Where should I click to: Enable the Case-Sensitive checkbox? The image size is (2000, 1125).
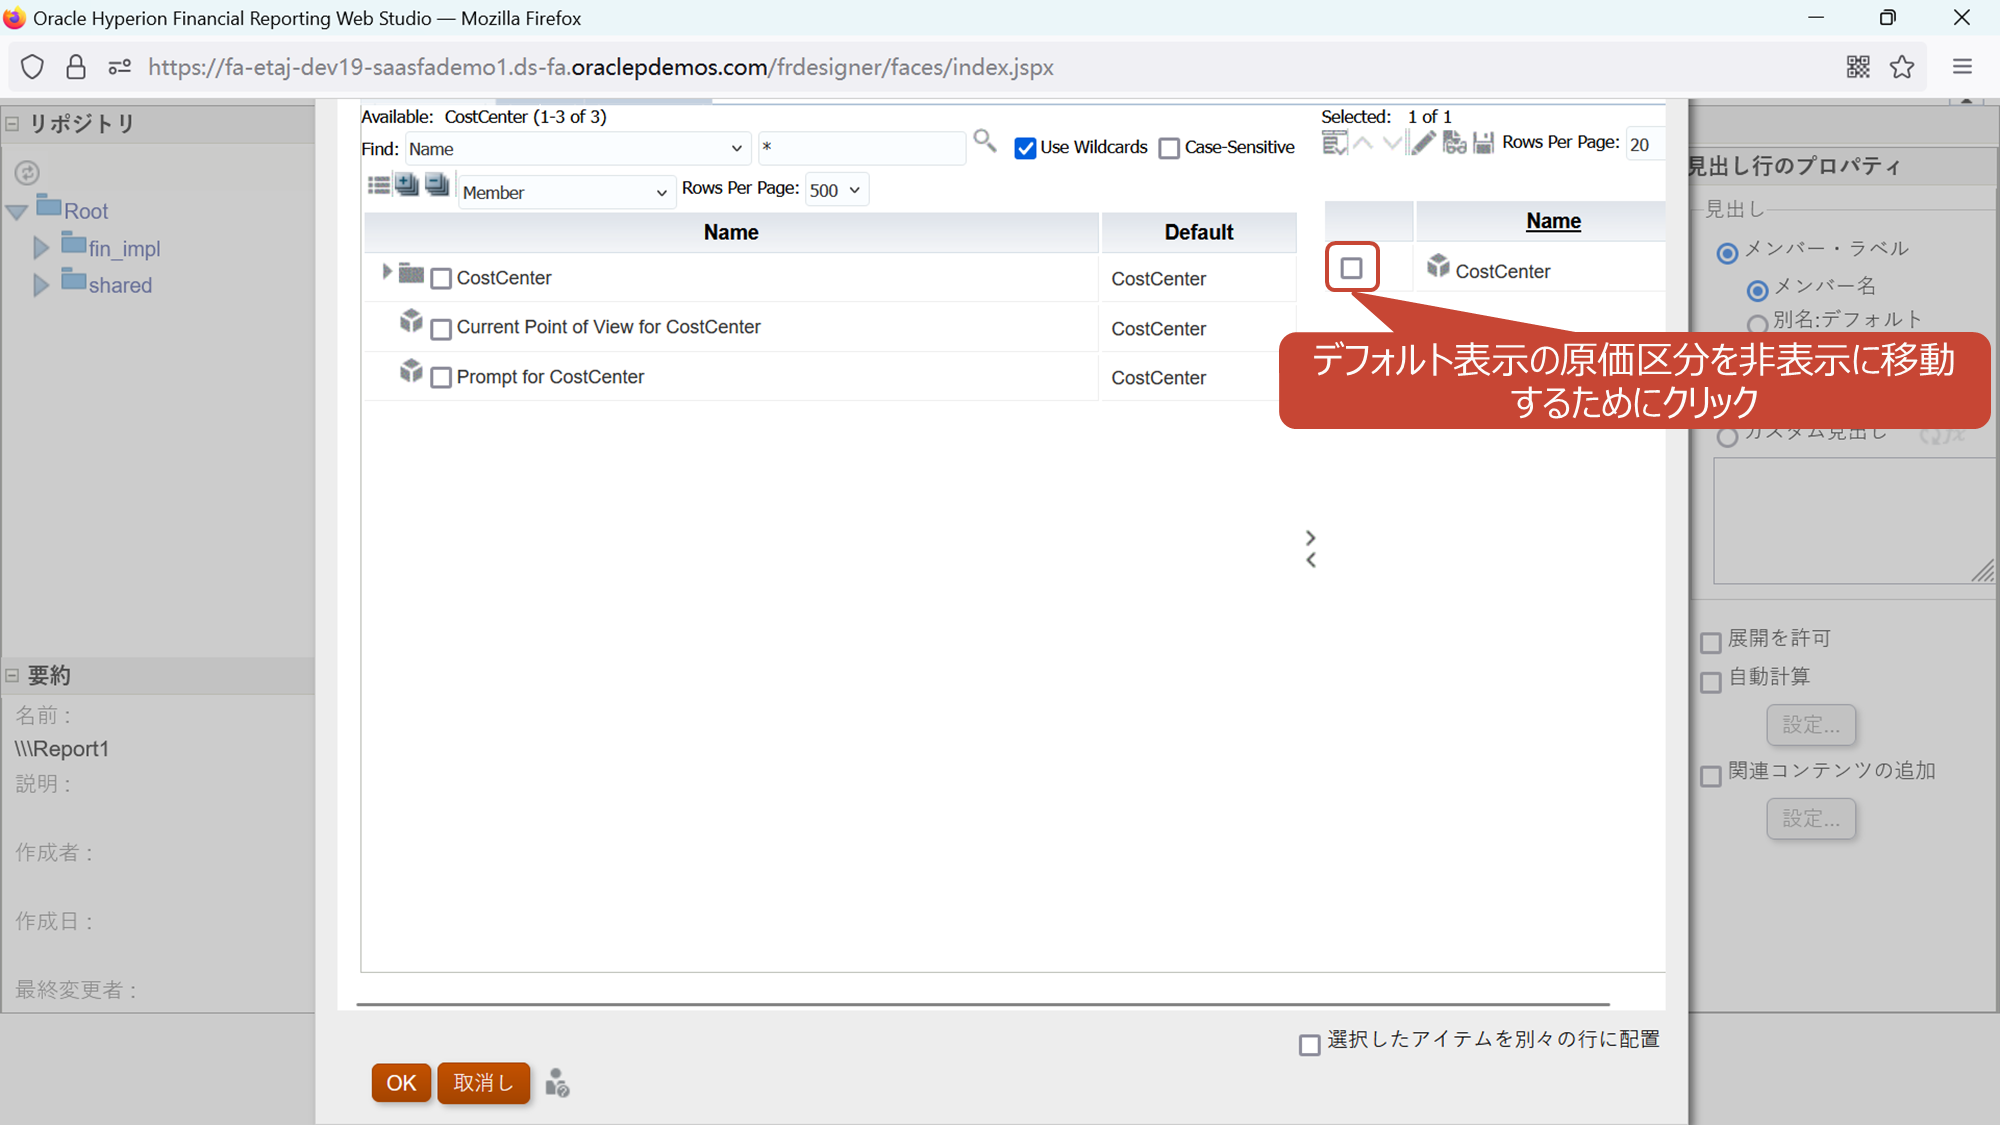click(1169, 148)
